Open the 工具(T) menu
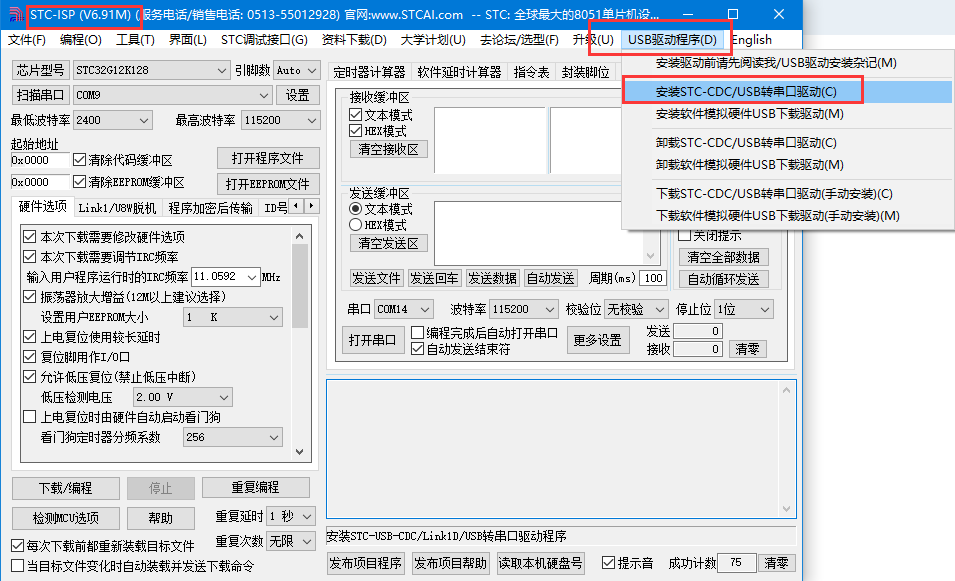The image size is (955, 581). pyautogui.click(x=135, y=40)
